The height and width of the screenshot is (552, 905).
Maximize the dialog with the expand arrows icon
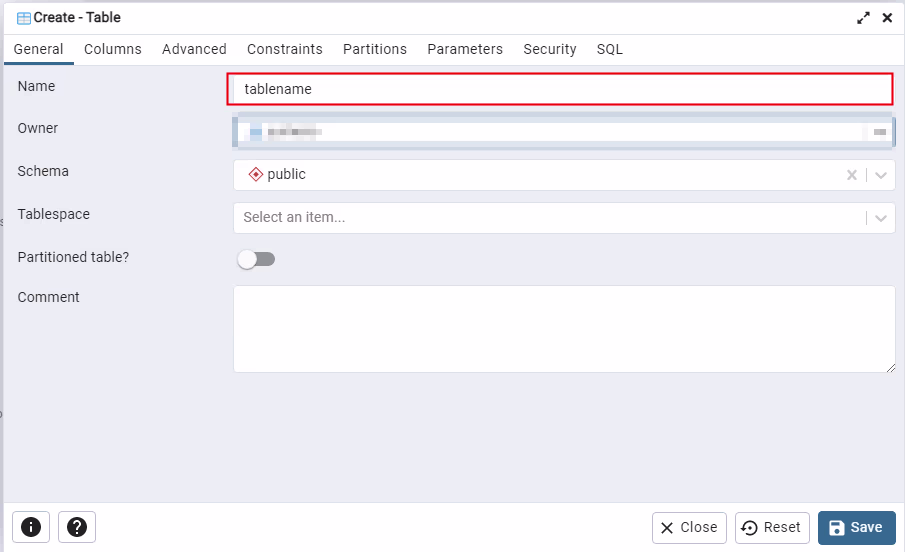pyautogui.click(x=863, y=18)
